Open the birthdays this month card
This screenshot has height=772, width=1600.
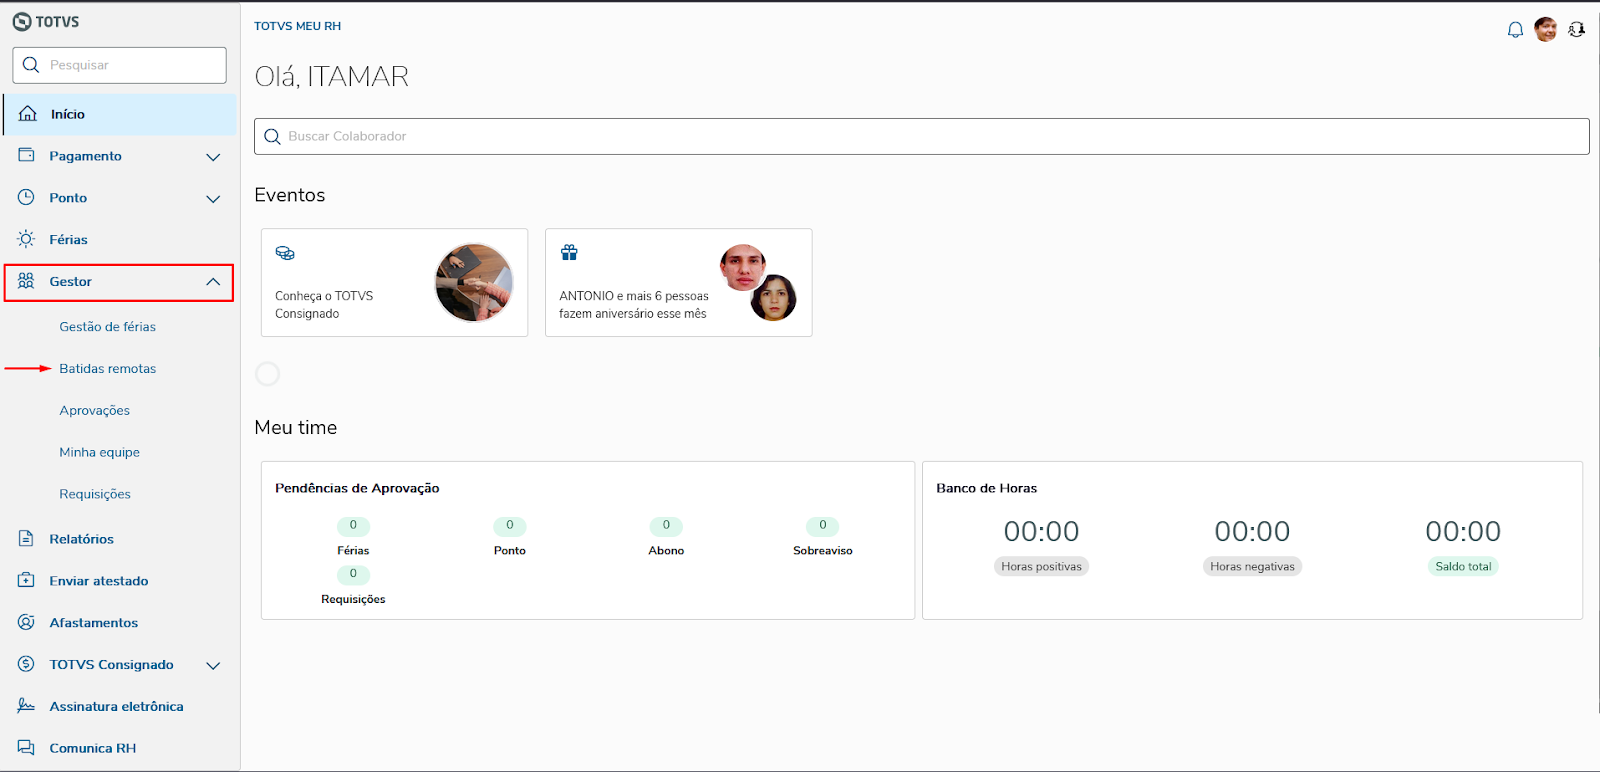click(x=678, y=282)
